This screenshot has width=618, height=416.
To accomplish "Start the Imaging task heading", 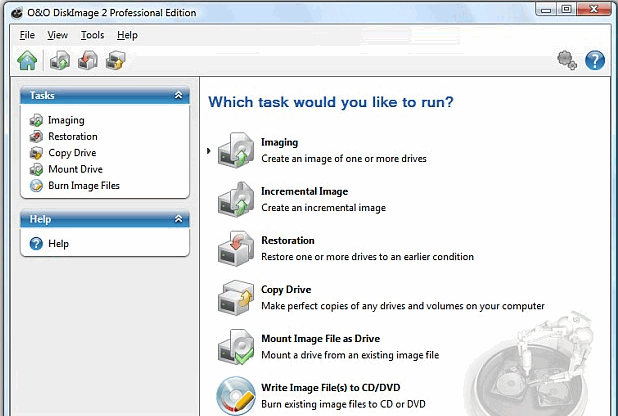I will click(x=279, y=142).
